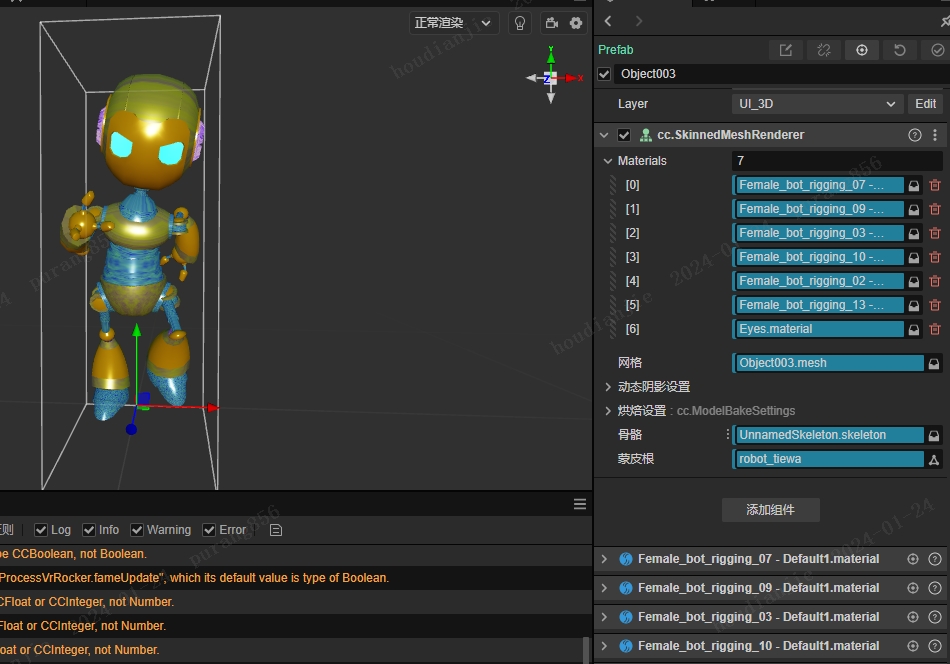Toggle the Warning filter checkbox
Viewport: 950px width, 664px height.
(136, 530)
